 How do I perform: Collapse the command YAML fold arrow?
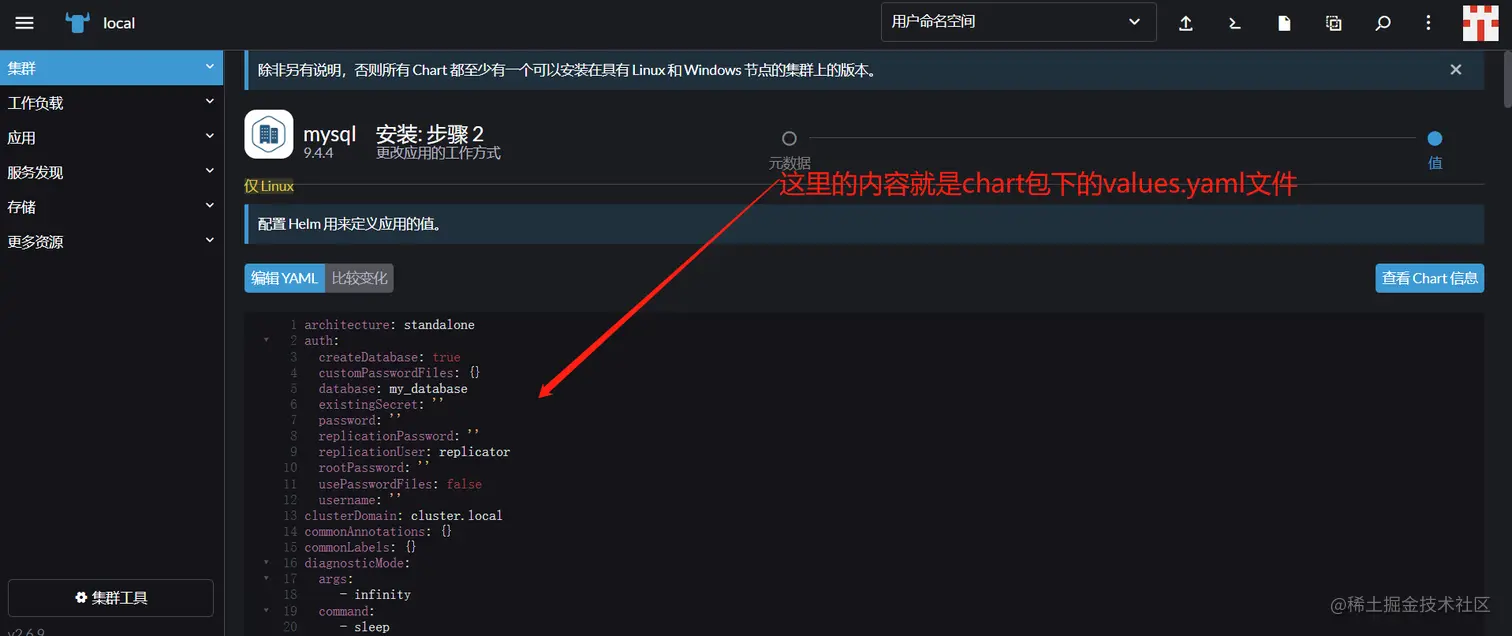266,611
